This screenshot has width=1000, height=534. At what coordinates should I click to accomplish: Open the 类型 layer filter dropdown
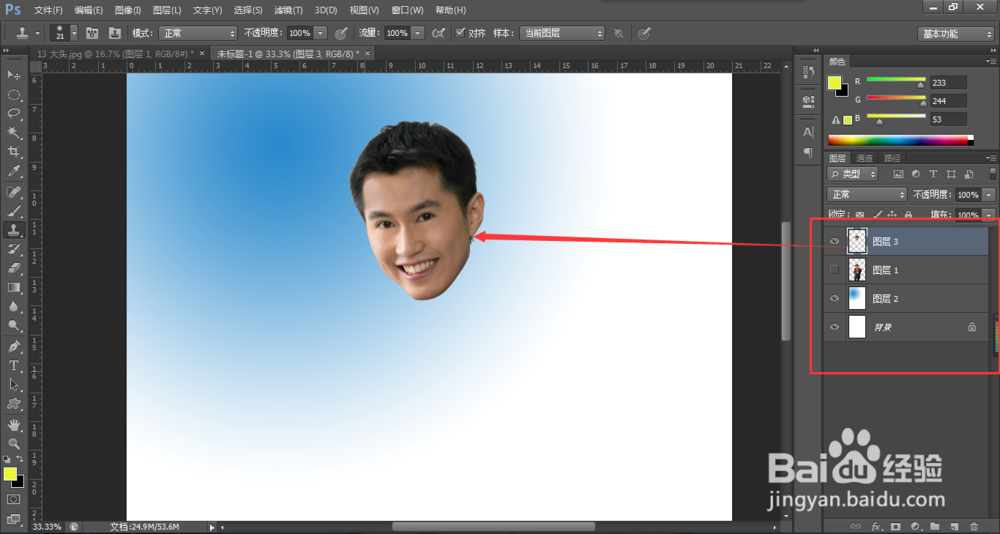click(853, 174)
